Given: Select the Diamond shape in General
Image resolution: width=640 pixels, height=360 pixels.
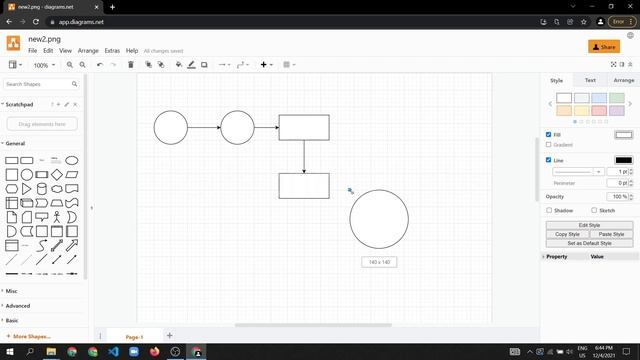Looking at the screenshot, I should [57, 175].
